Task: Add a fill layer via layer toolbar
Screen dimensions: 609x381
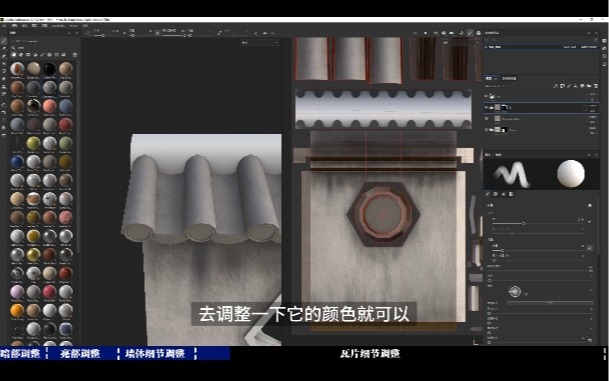Action: 576,86
